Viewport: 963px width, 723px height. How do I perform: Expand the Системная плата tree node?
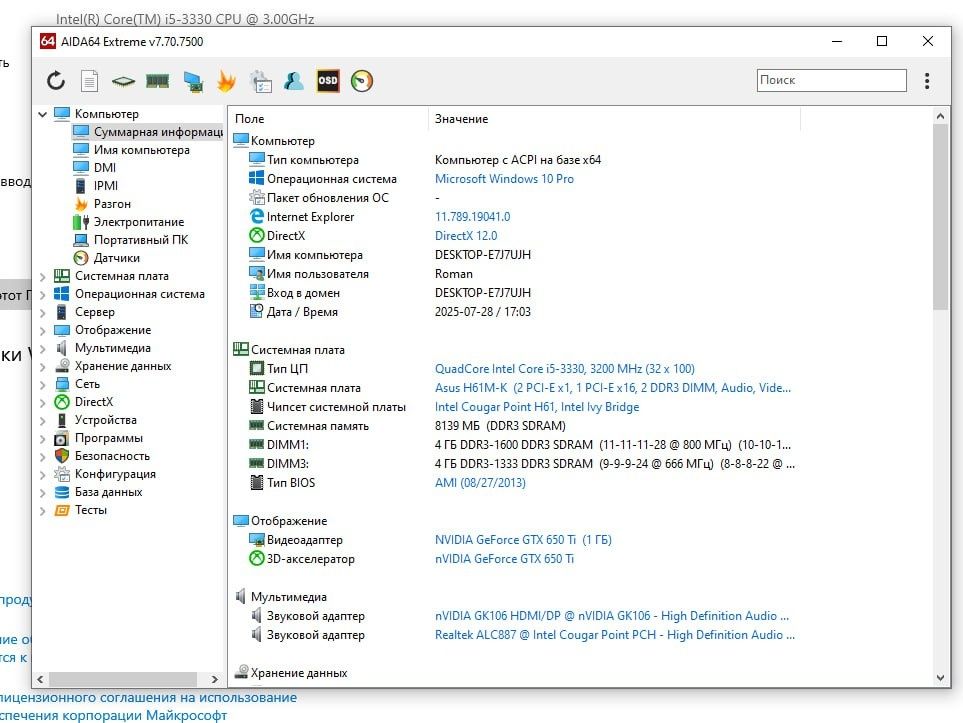[x=42, y=276]
